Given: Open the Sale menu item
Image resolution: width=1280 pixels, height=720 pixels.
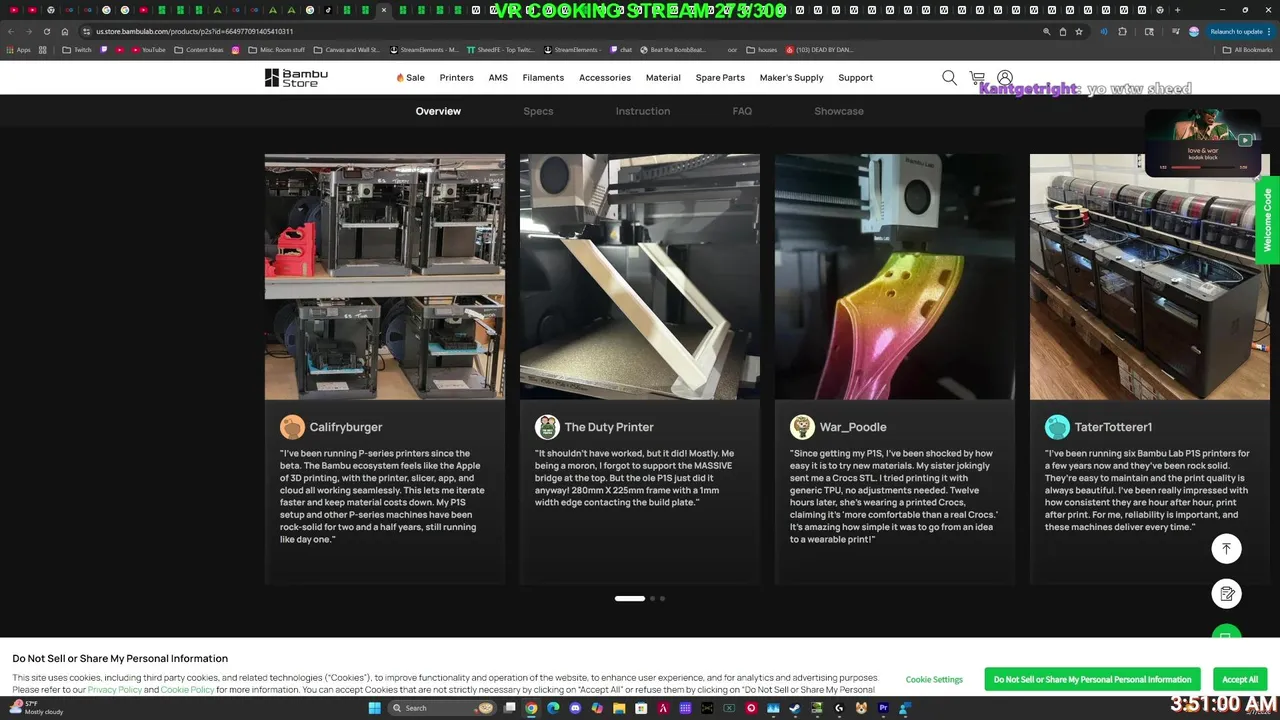Looking at the screenshot, I should pyautogui.click(x=411, y=78).
